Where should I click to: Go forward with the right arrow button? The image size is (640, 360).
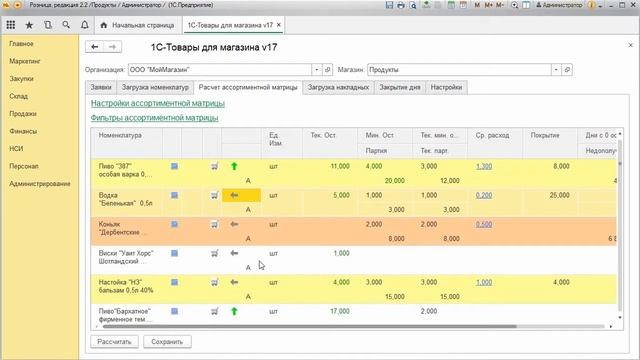(x=112, y=47)
